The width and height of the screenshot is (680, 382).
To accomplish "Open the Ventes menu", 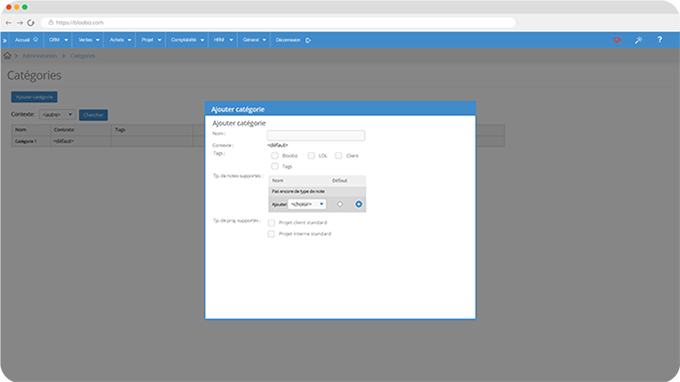I will point(88,40).
